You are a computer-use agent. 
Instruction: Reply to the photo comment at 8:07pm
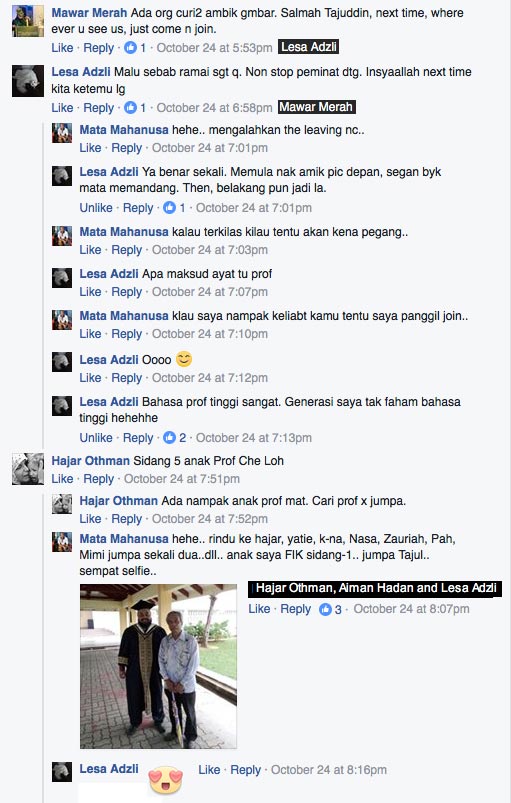[295, 609]
